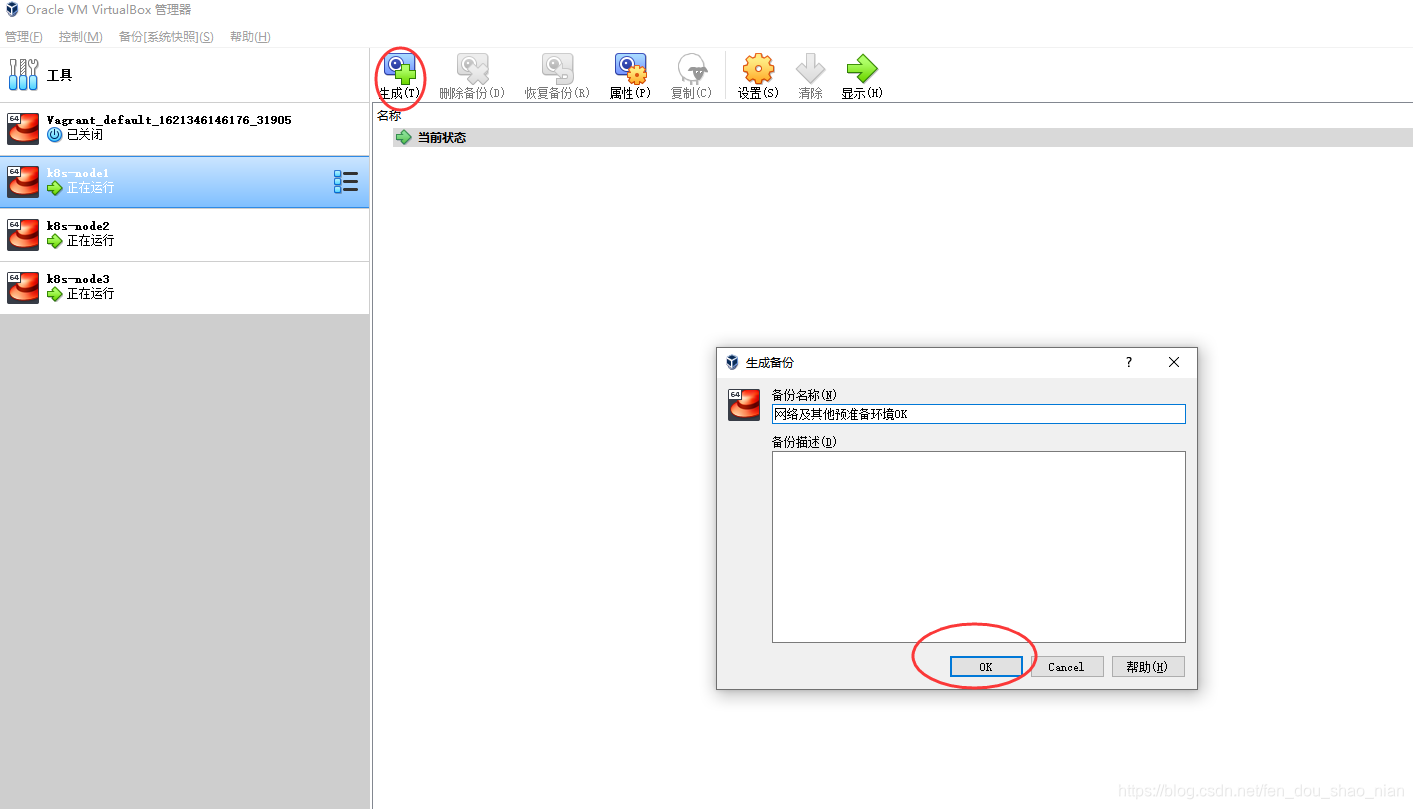Open 设置(S) gear icon in toolbar
This screenshot has height=809, width=1413.
[758, 69]
